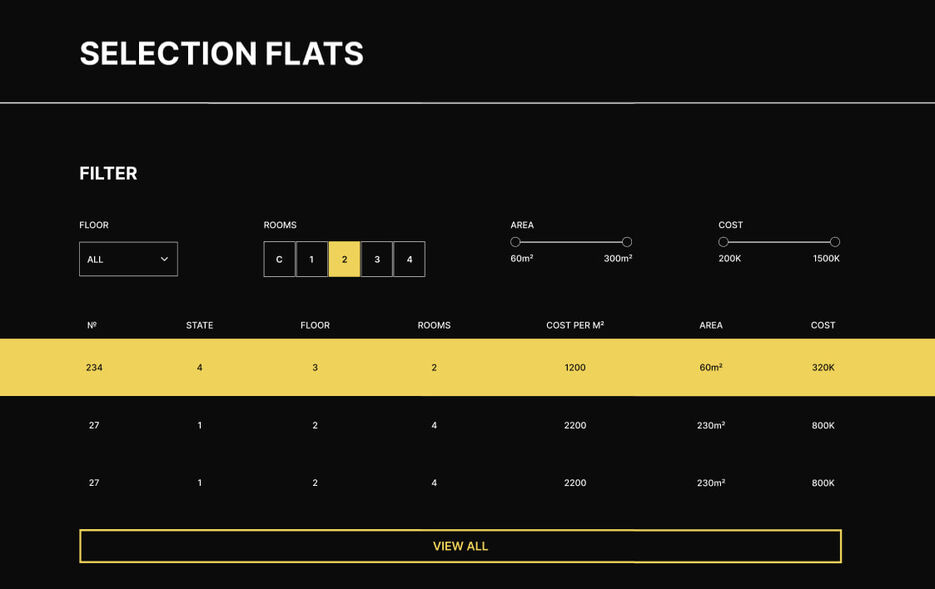
Task: Select 4 rooms filter button
Action: tap(409, 259)
